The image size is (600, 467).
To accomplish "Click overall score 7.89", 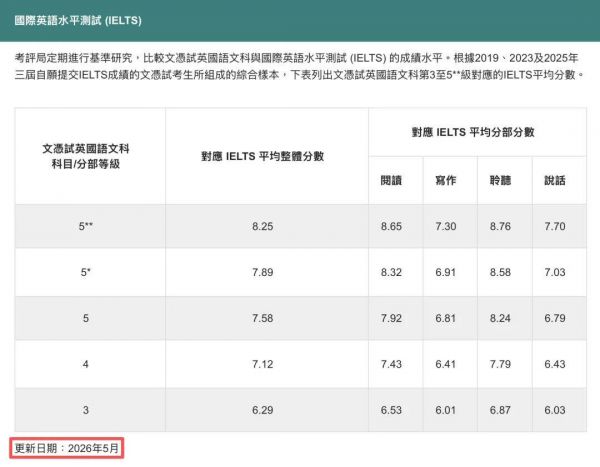I will pyautogui.click(x=262, y=272).
